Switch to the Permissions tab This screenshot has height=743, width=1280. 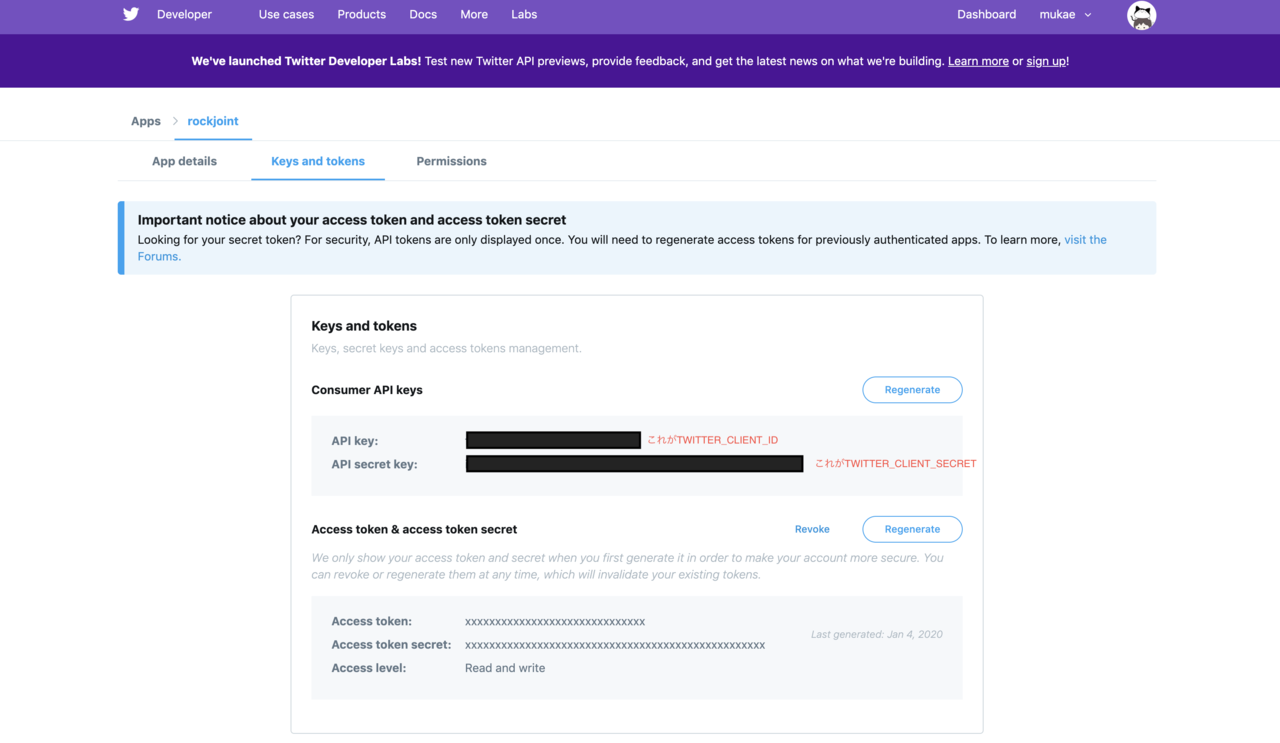(451, 161)
